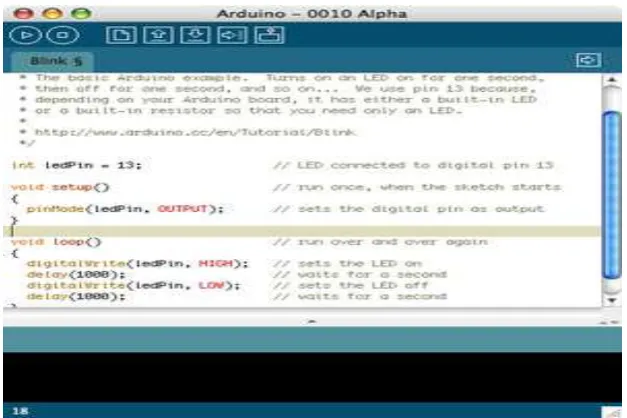Click the last delay(1000) statement
This screenshot has height=418, width=627.
point(76,296)
